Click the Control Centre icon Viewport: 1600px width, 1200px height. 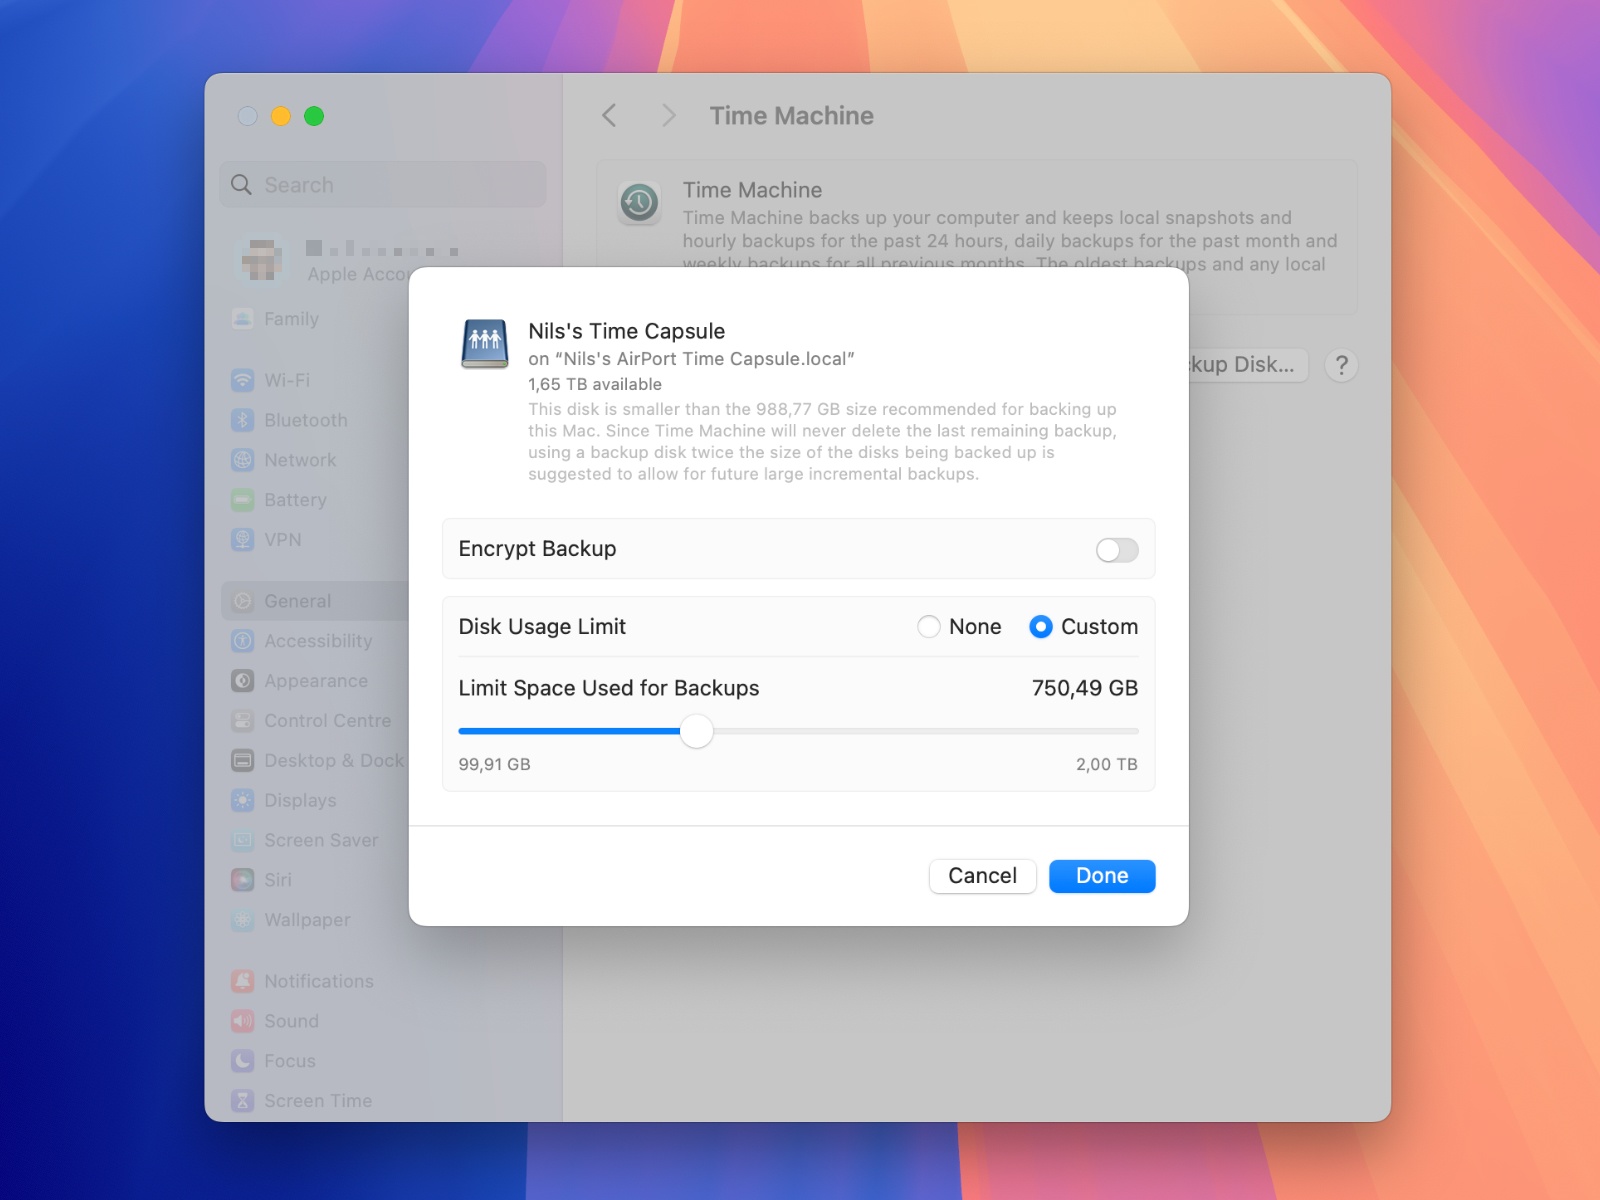[x=243, y=721]
